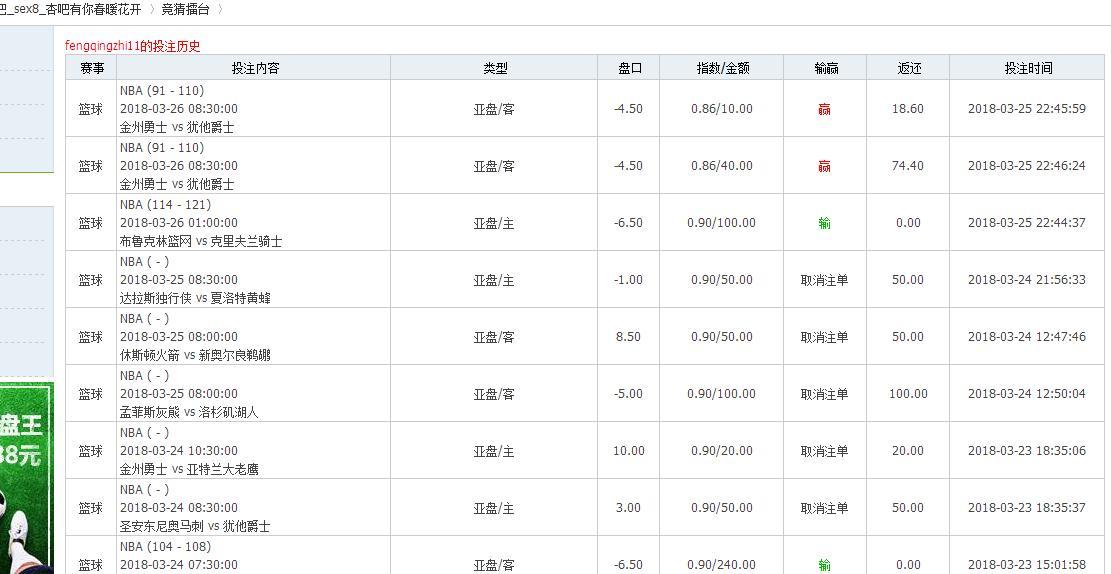Click the bet time 2018-03-25 22:44:37
The height and width of the screenshot is (574, 1111).
pos(1027,223)
